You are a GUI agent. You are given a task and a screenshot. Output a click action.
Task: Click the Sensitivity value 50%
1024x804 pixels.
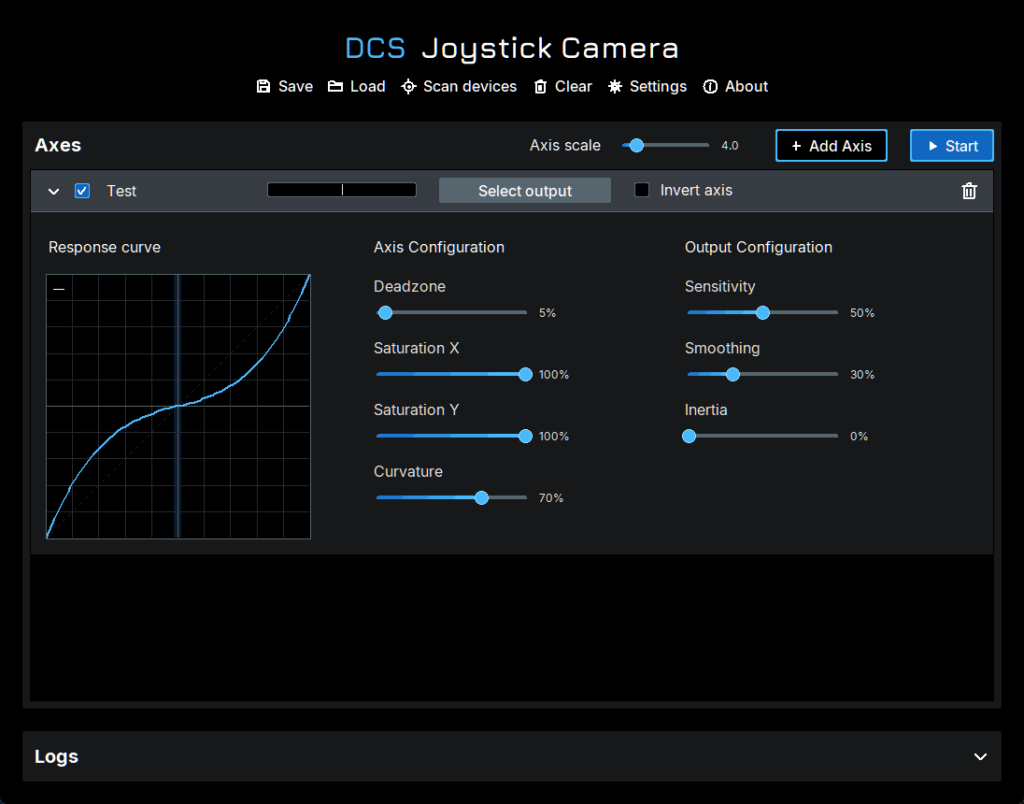click(862, 313)
